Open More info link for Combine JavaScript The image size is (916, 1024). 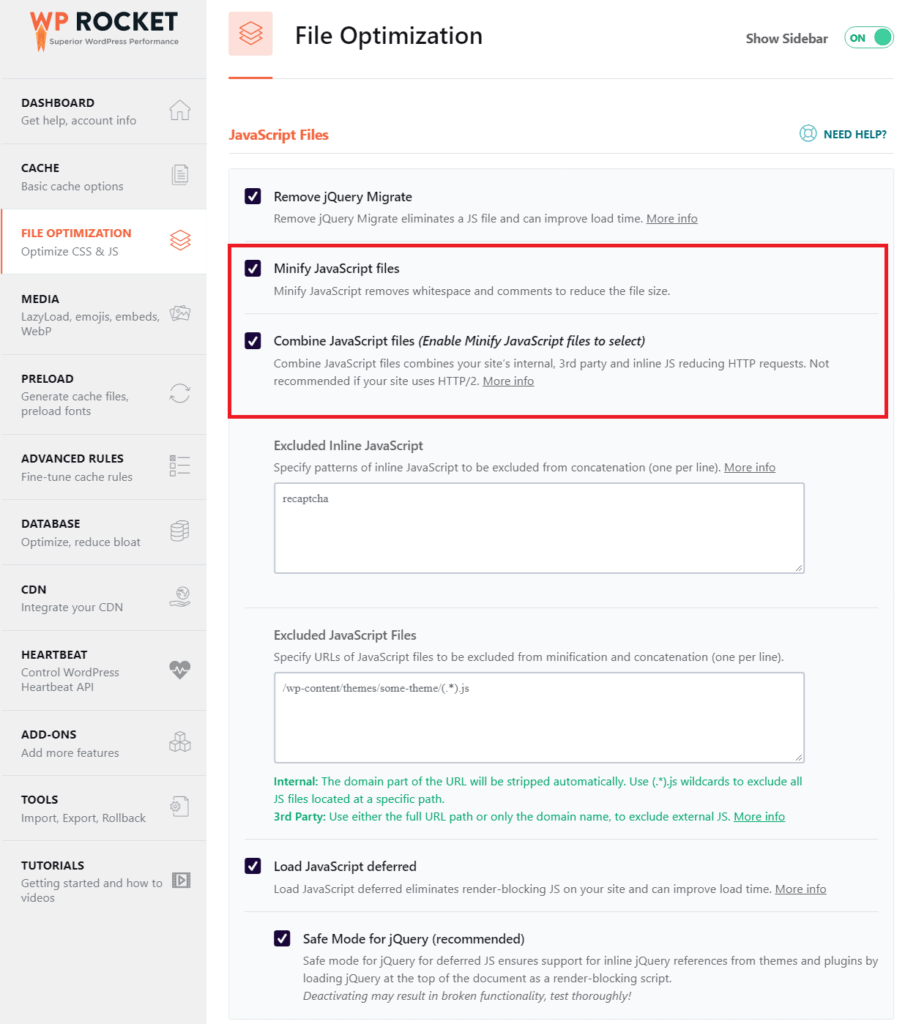508,381
